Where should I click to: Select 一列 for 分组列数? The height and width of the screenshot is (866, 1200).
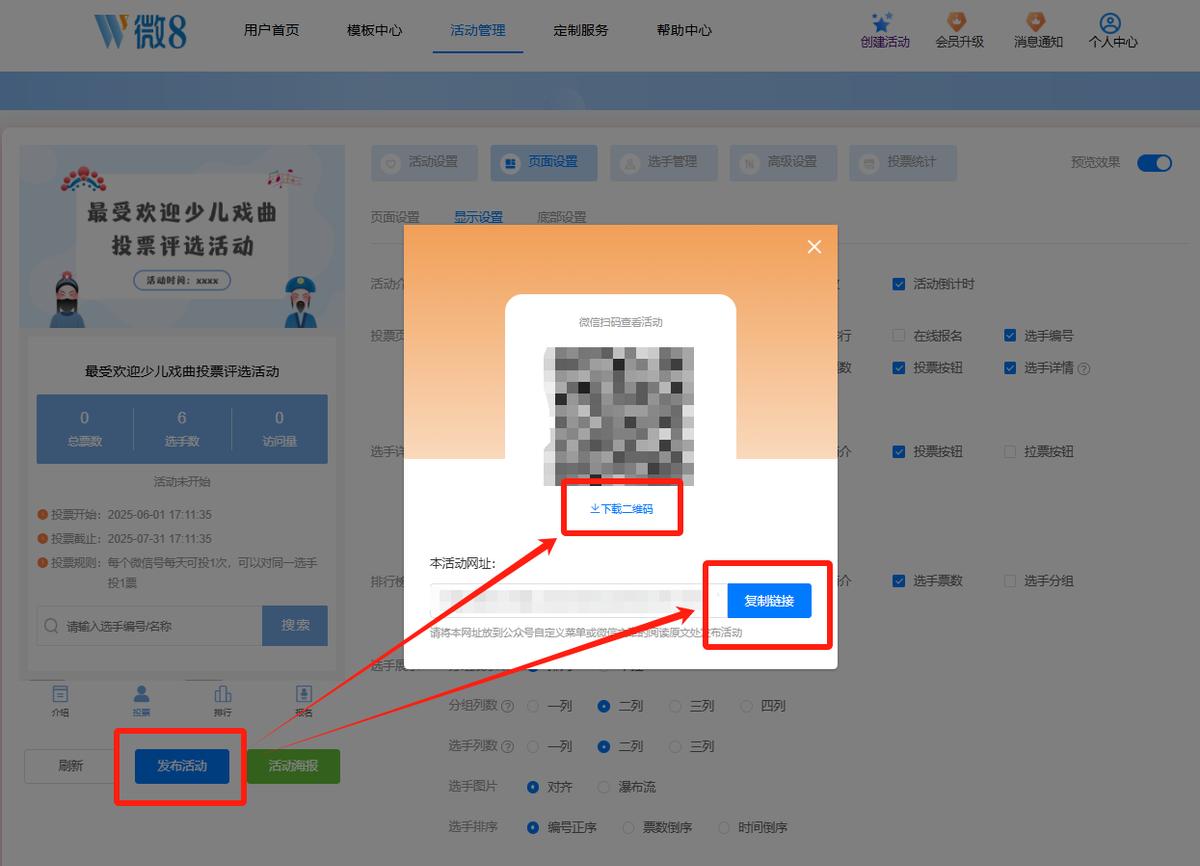click(x=533, y=706)
